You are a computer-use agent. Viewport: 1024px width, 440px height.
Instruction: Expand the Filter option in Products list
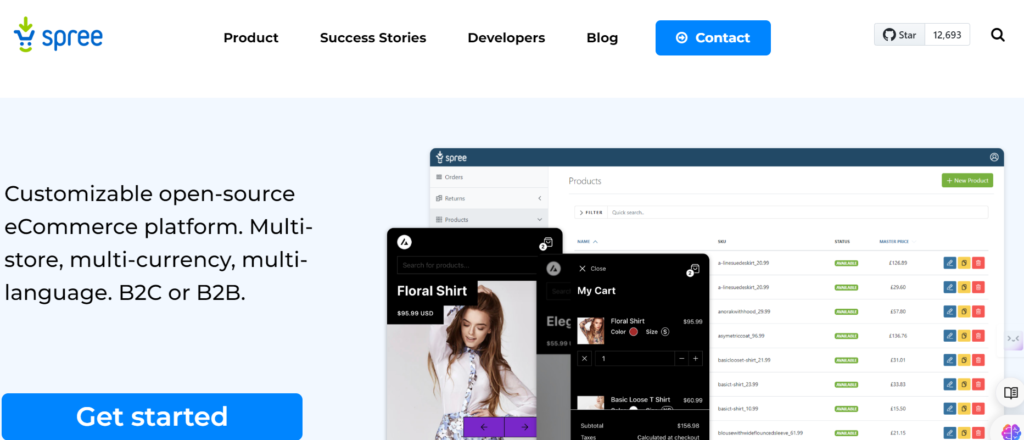coord(590,212)
